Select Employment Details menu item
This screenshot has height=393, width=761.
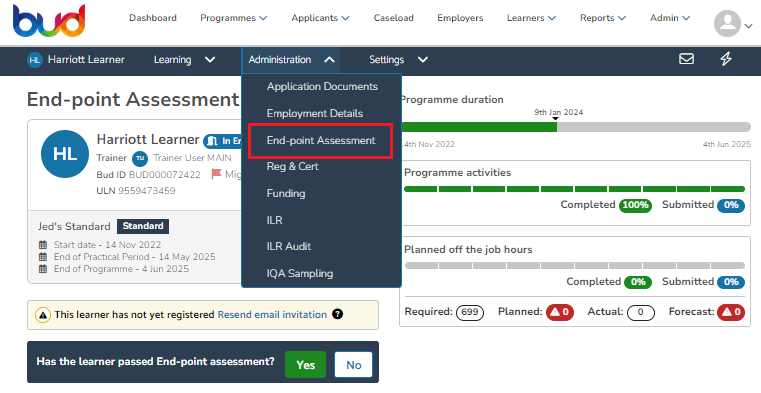(x=314, y=114)
